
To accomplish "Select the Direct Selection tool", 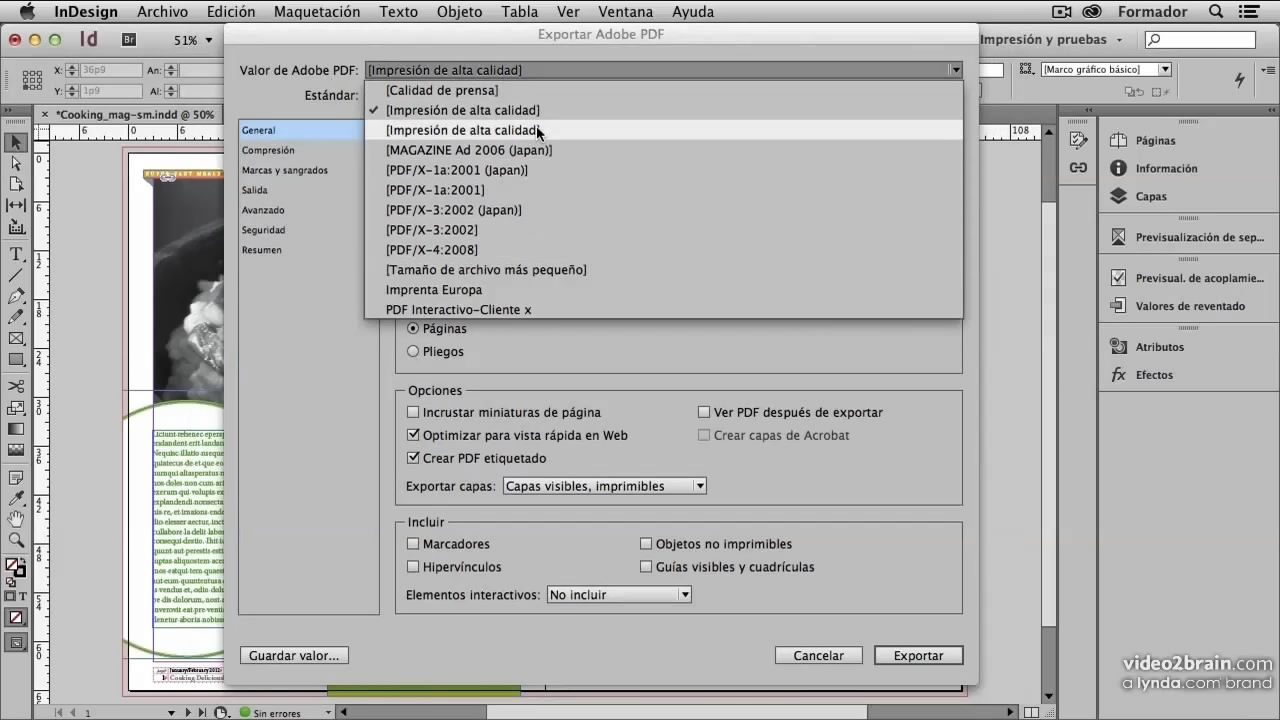I will coord(16,163).
